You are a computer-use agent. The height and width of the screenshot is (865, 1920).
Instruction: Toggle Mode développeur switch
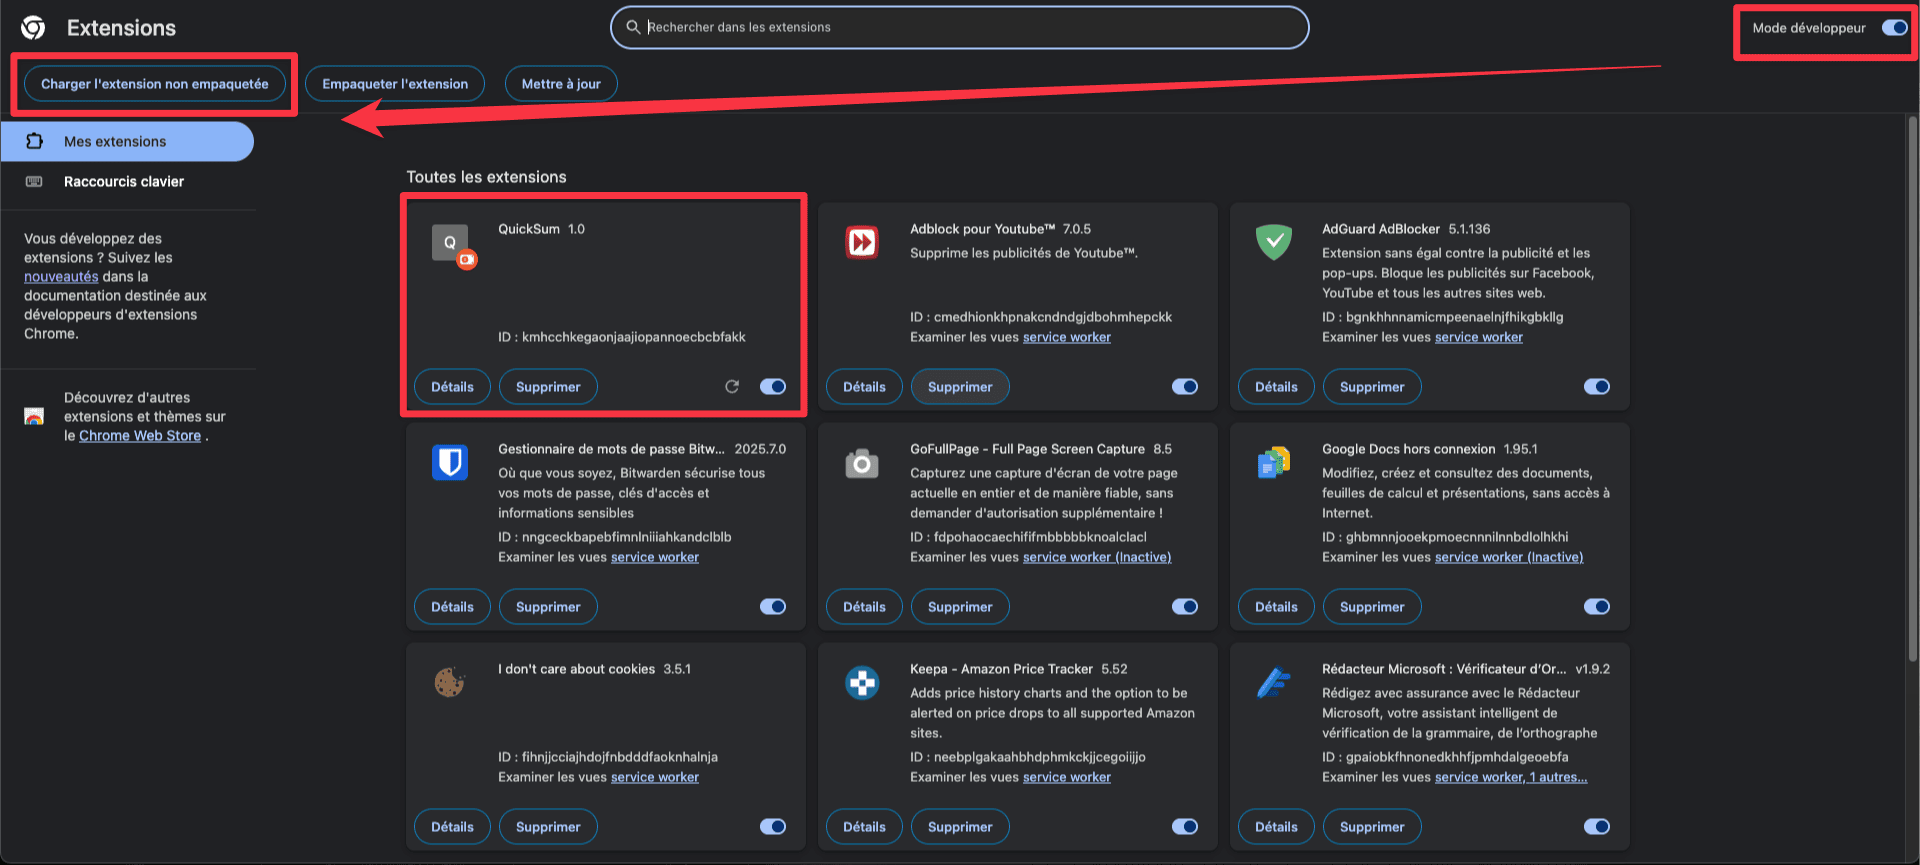1894,28
